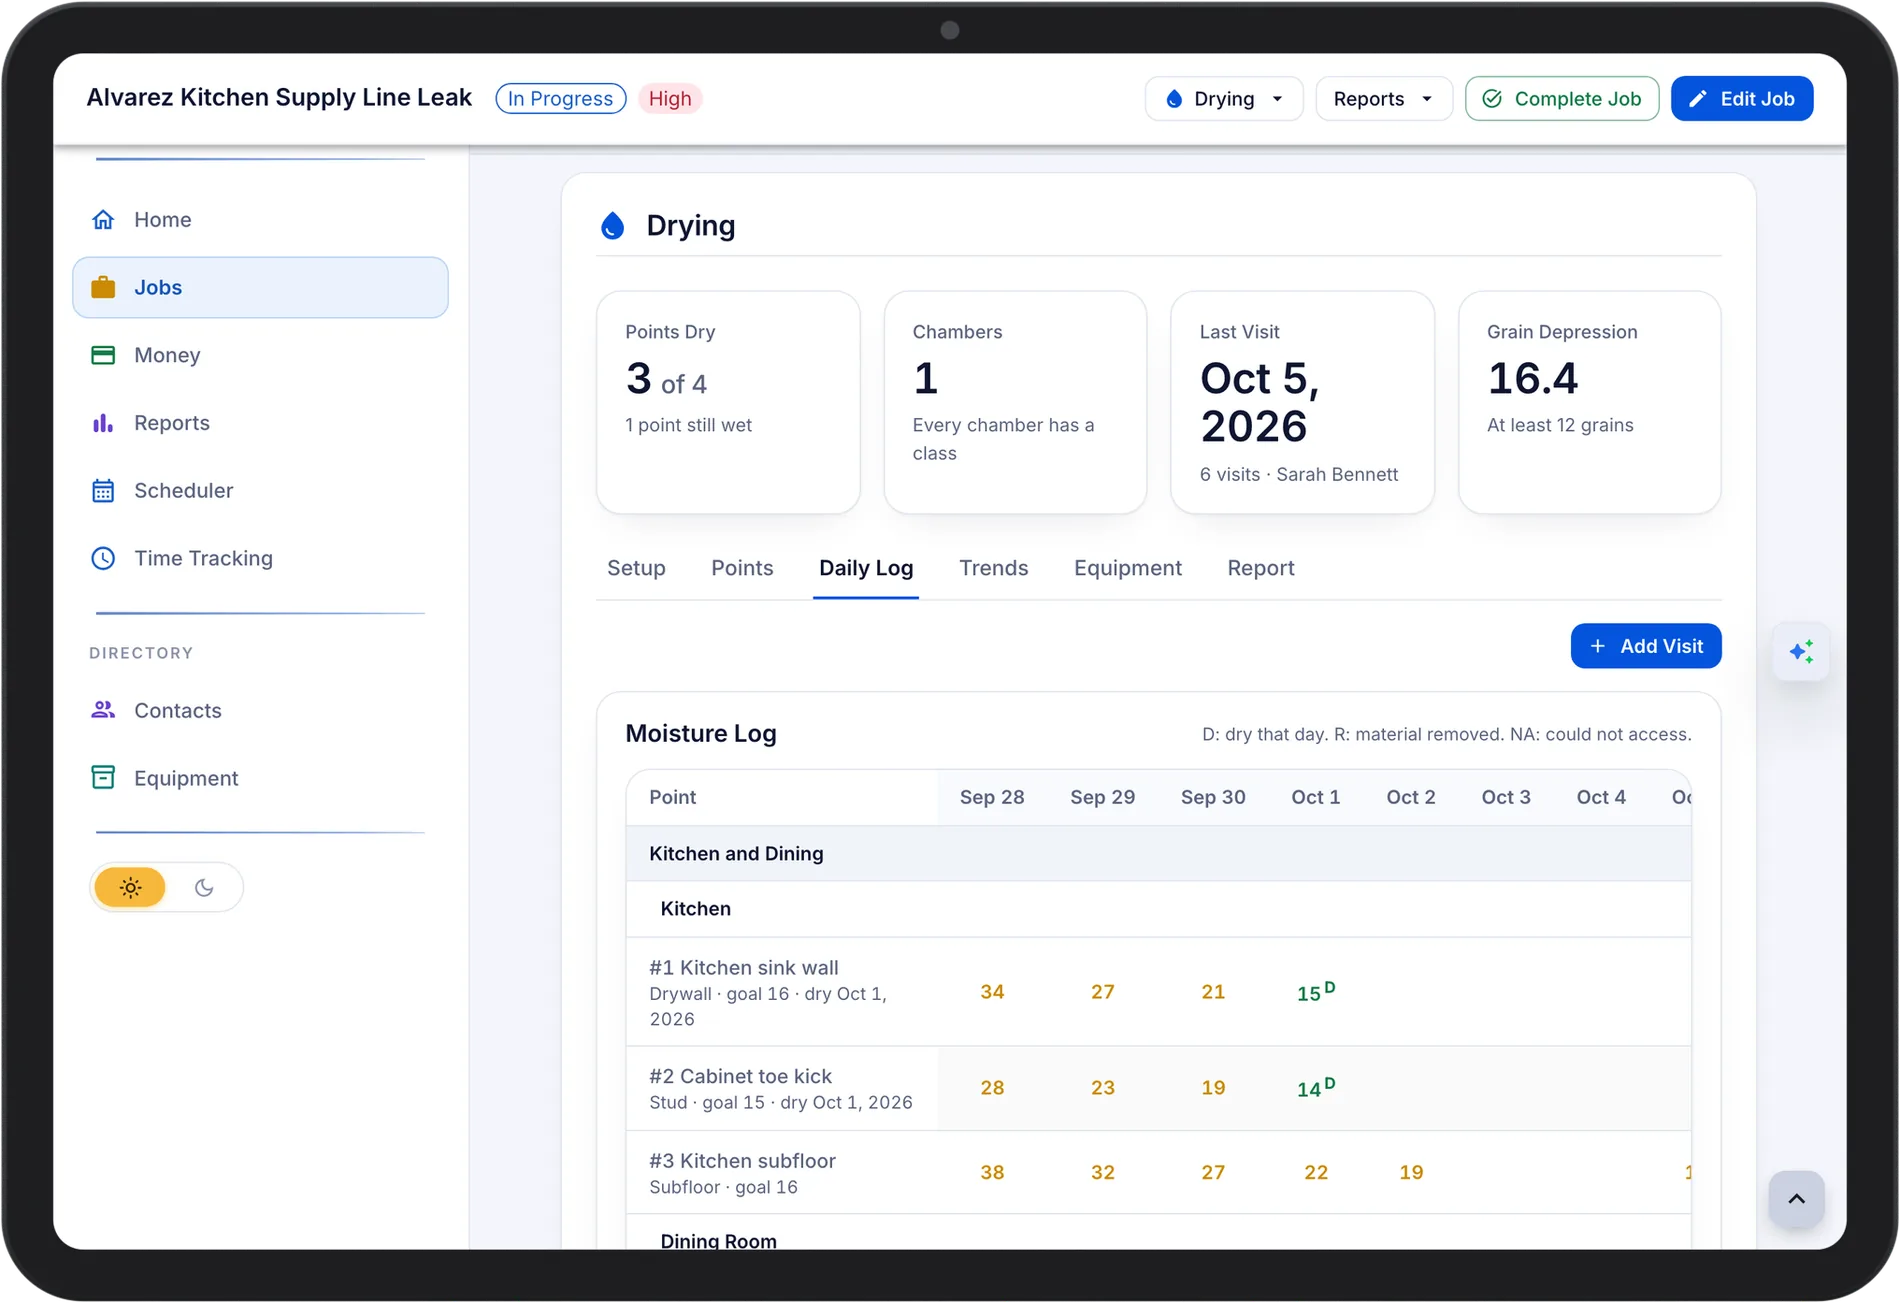Screen dimensions: 1900x1303
Task: Click the Complete Job button
Action: click(1562, 99)
